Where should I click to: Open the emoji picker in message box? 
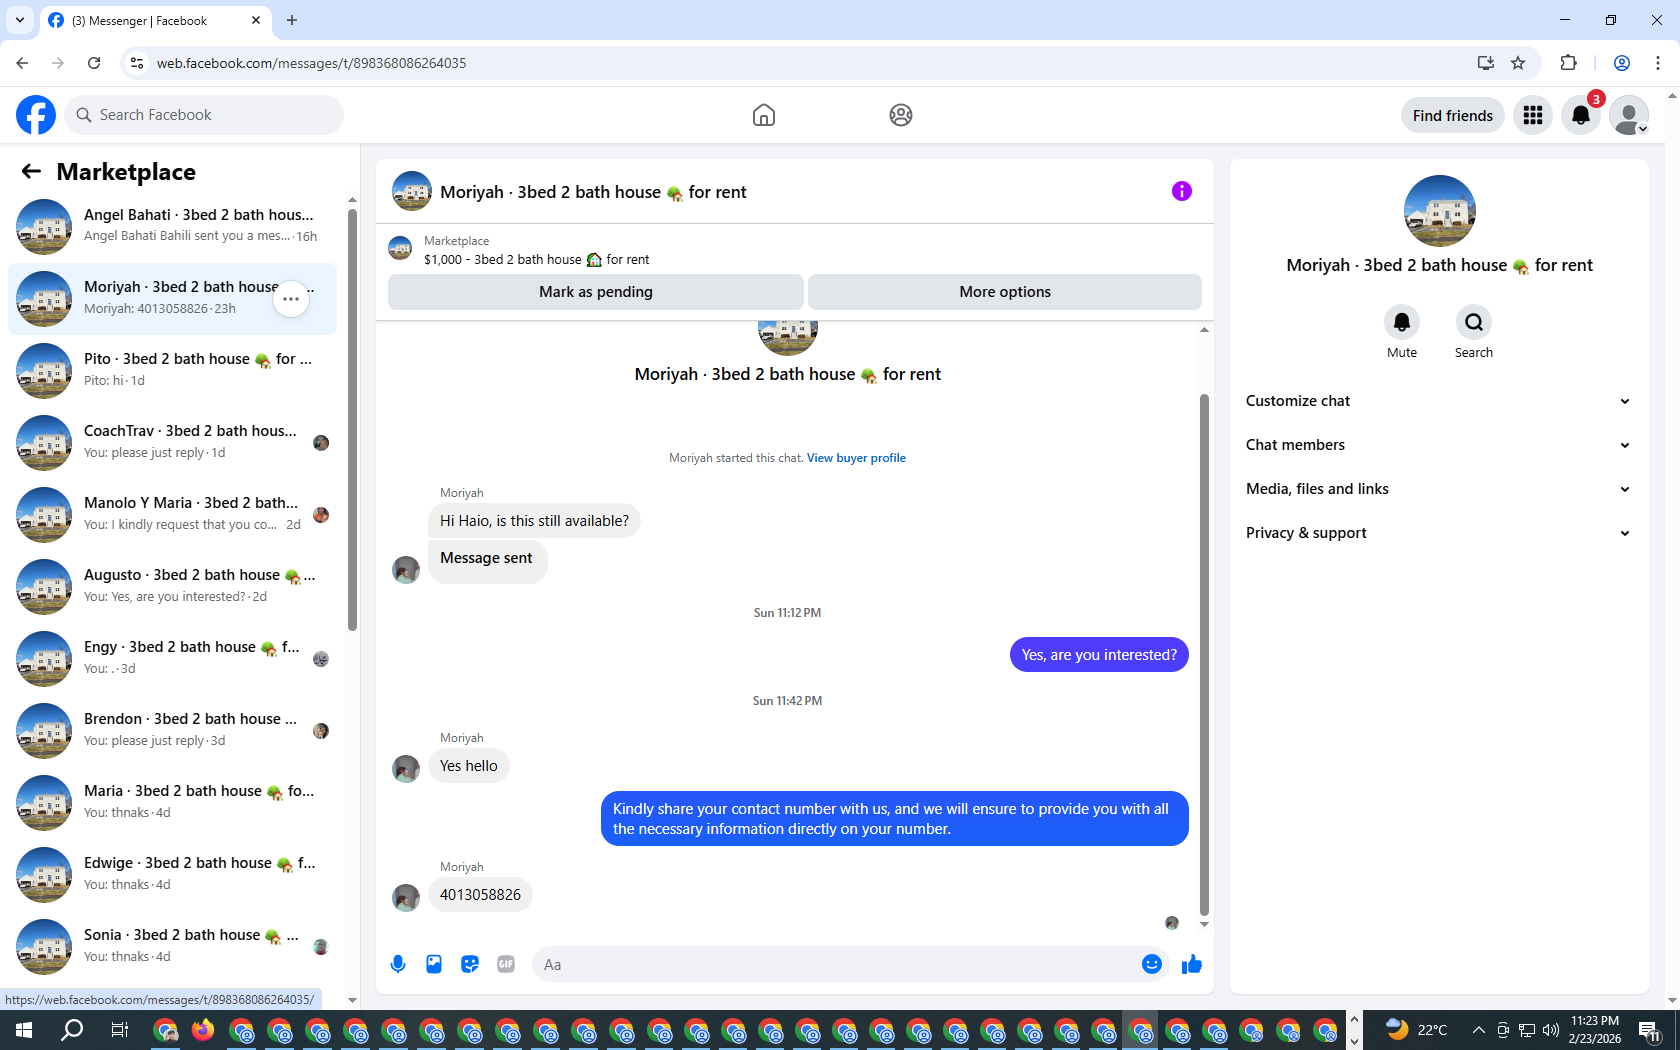[x=1152, y=964]
